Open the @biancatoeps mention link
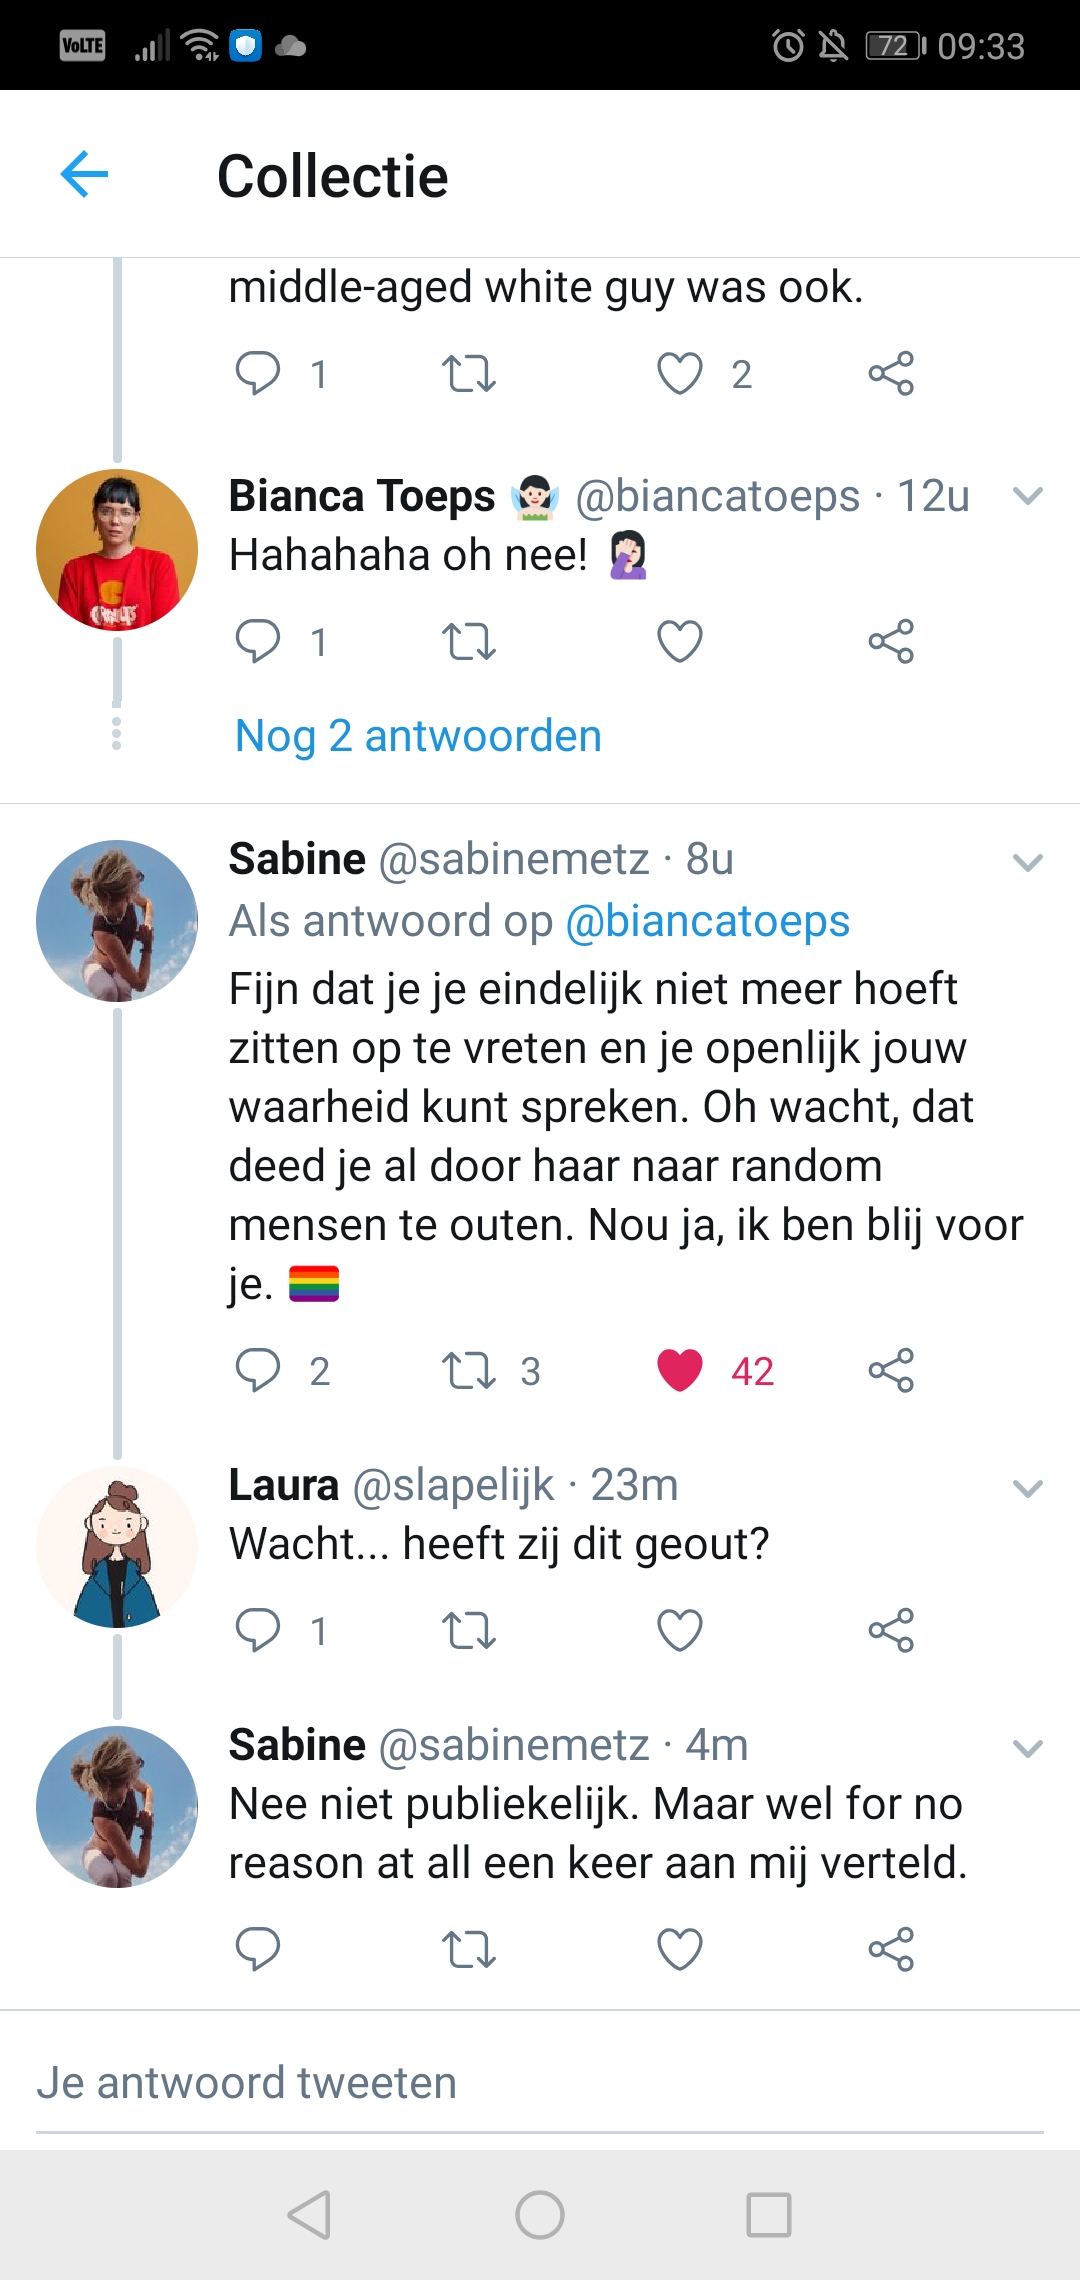 pyautogui.click(x=707, y=921)
